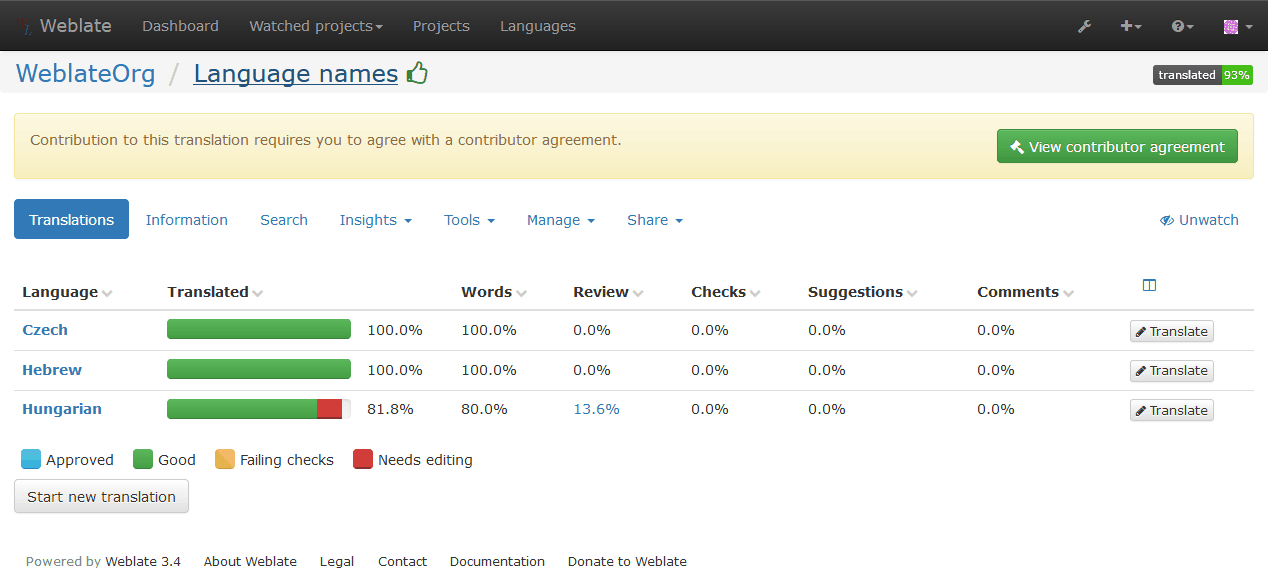Open Documentation footer link

pyautogui.click(x=497, y=561)
